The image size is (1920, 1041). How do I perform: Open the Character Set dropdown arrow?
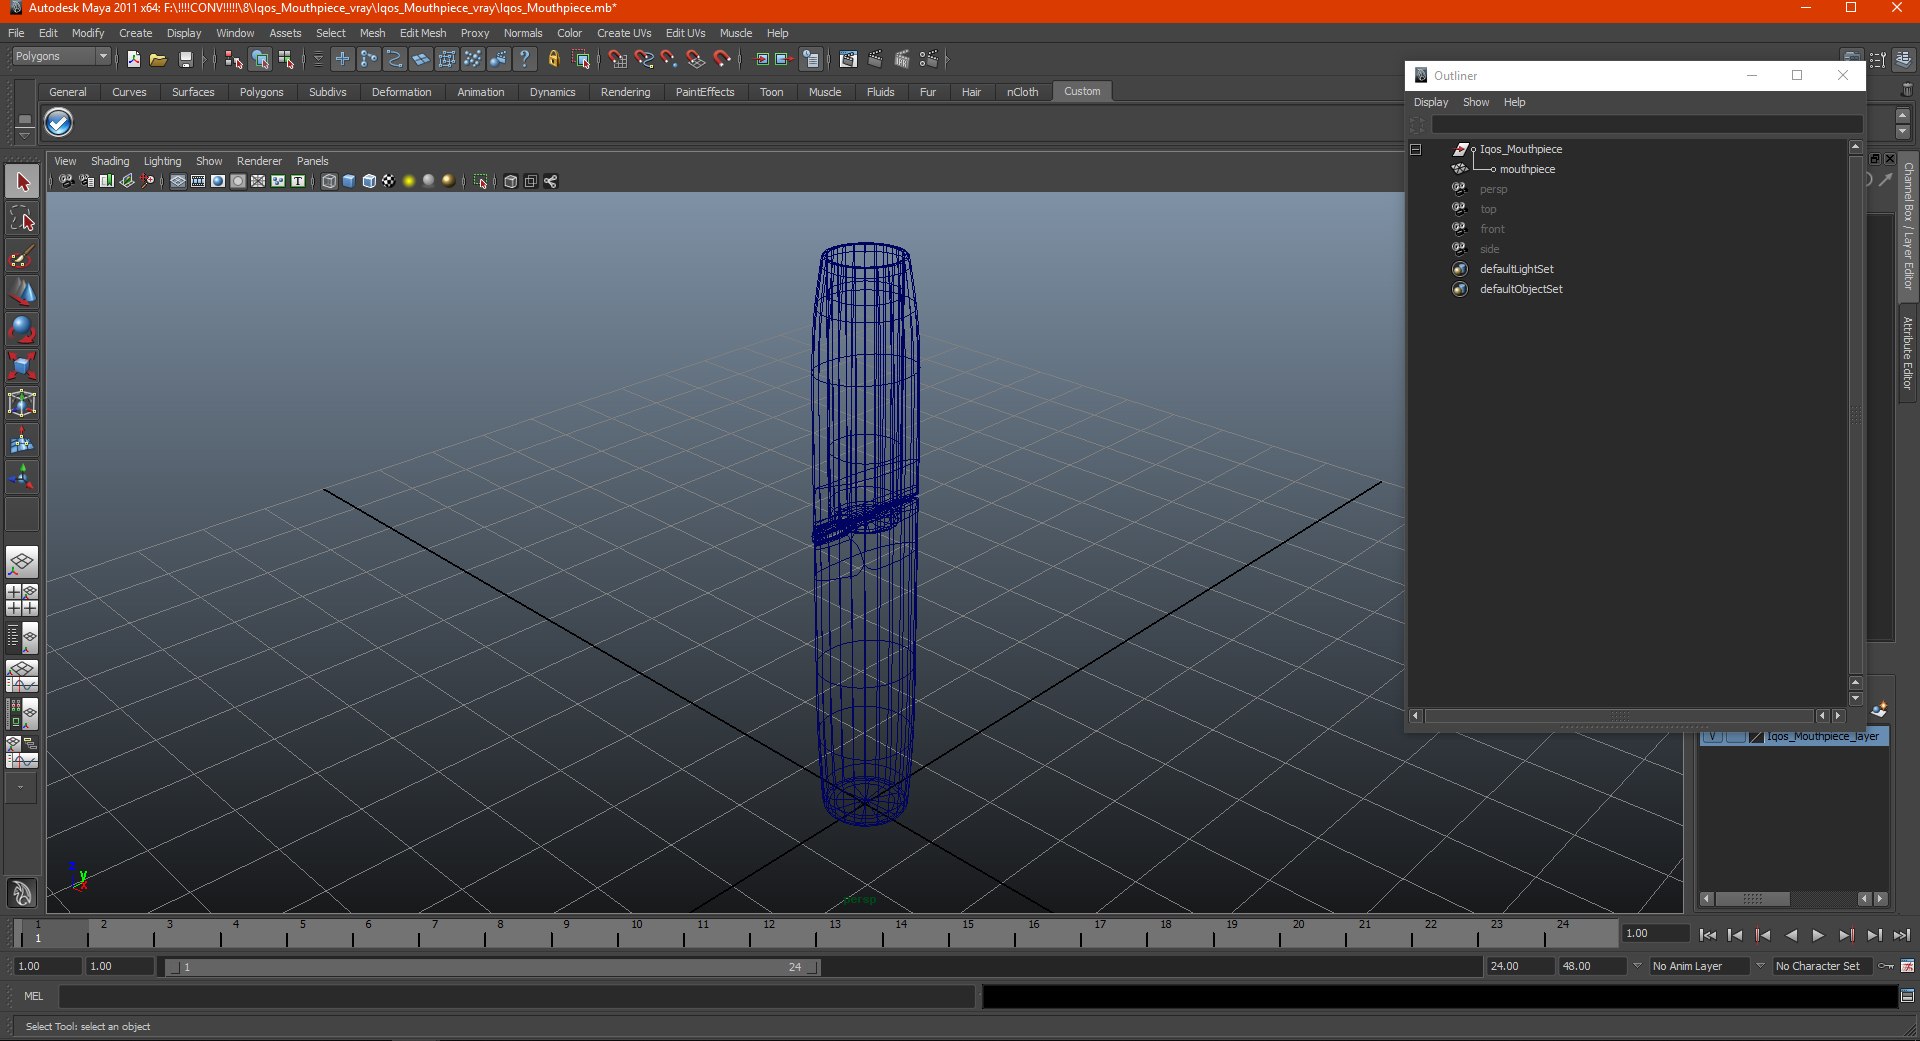[x=1760, y=966]
